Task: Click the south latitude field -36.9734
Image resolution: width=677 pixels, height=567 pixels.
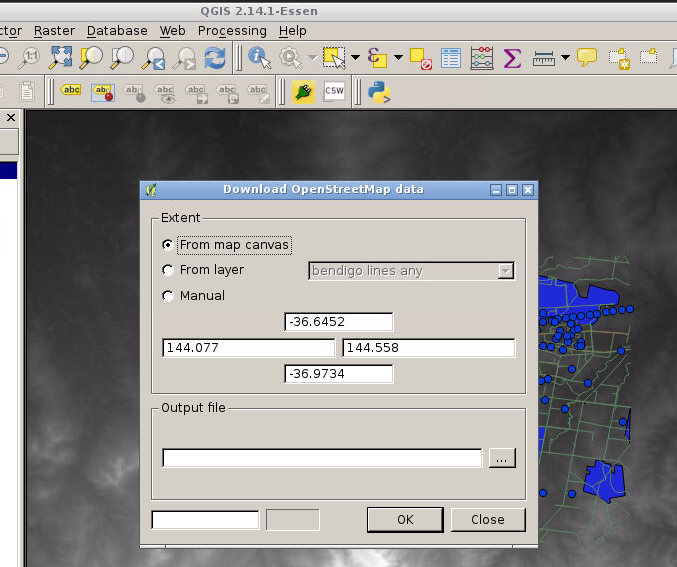Action: point(338,374)
